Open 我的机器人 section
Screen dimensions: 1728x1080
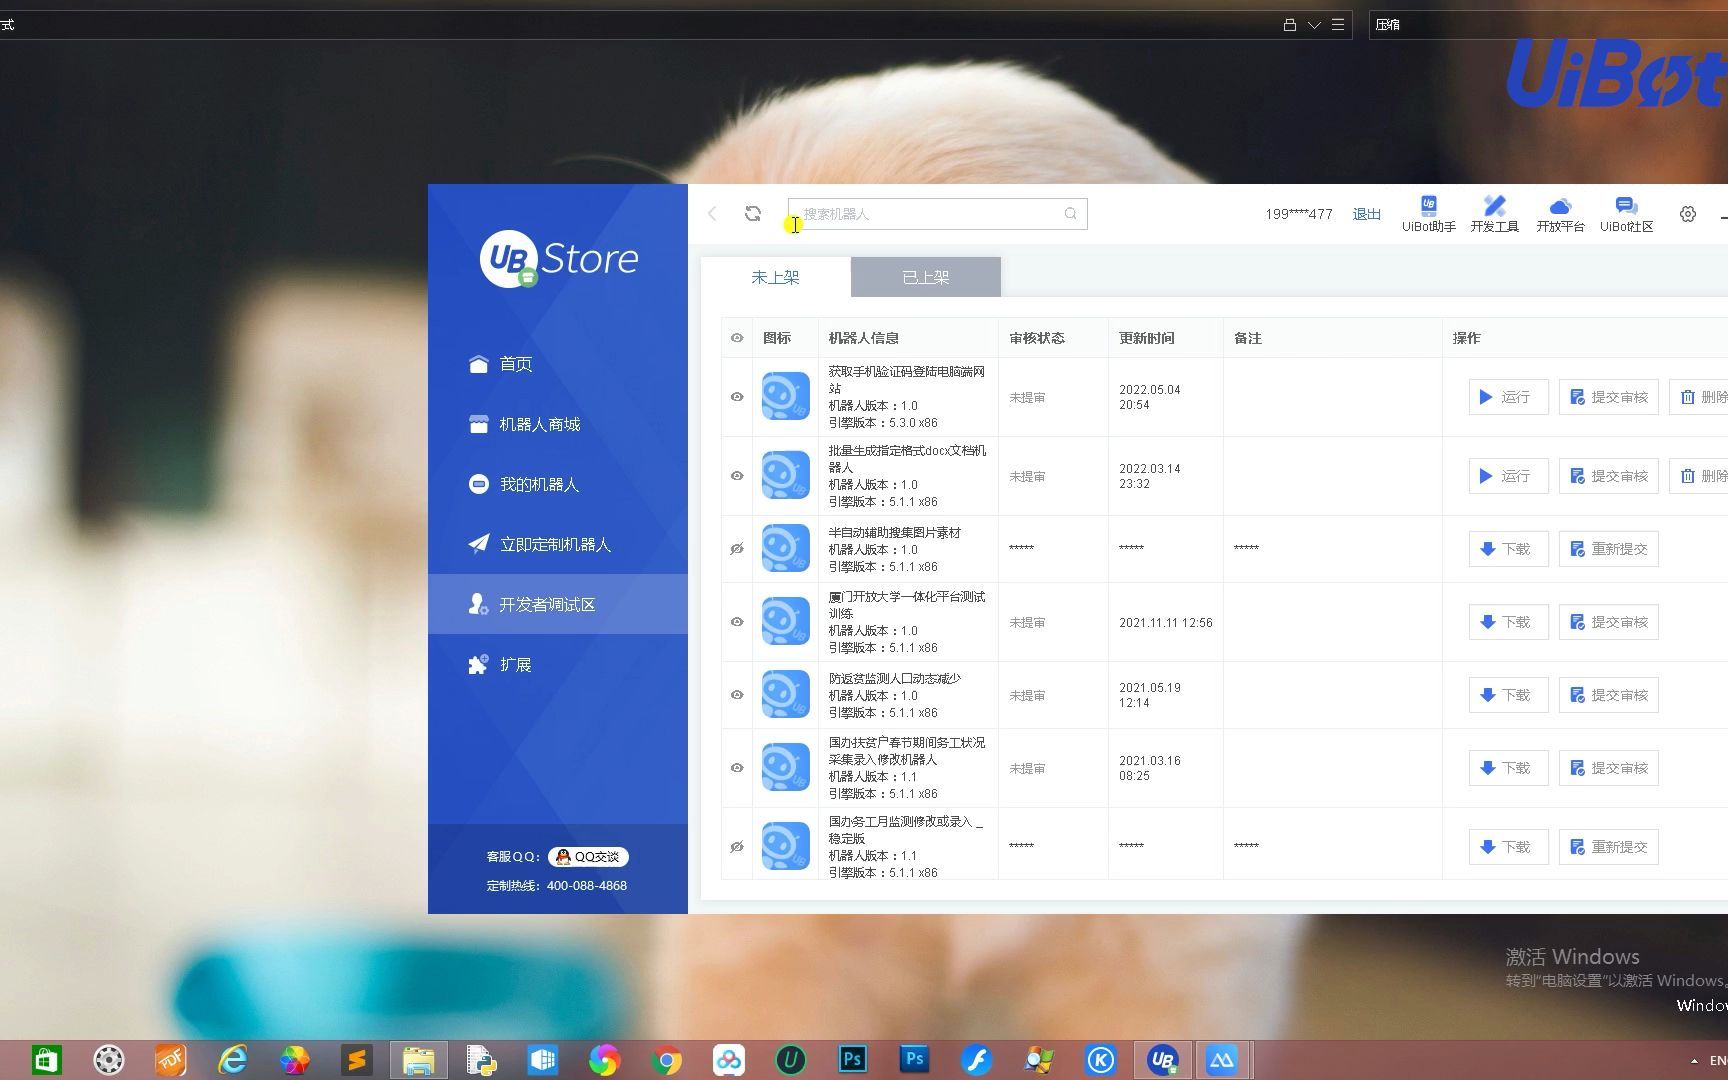[558, 484]
